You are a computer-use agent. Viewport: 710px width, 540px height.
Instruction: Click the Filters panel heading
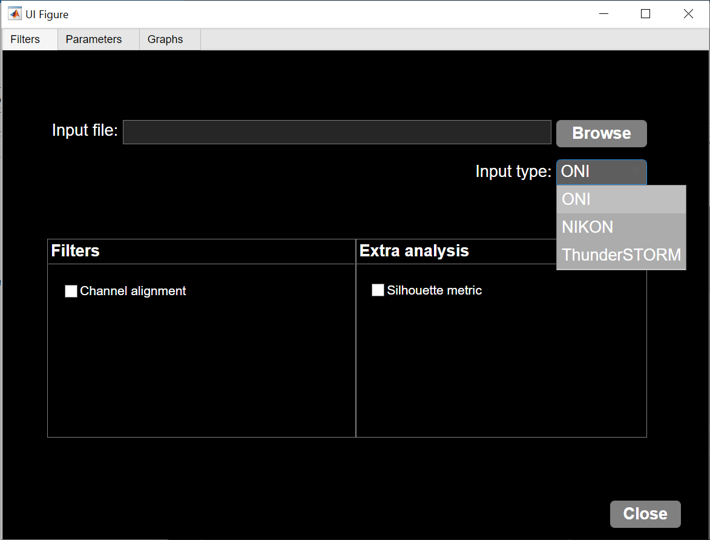click(x=75, y=251)
